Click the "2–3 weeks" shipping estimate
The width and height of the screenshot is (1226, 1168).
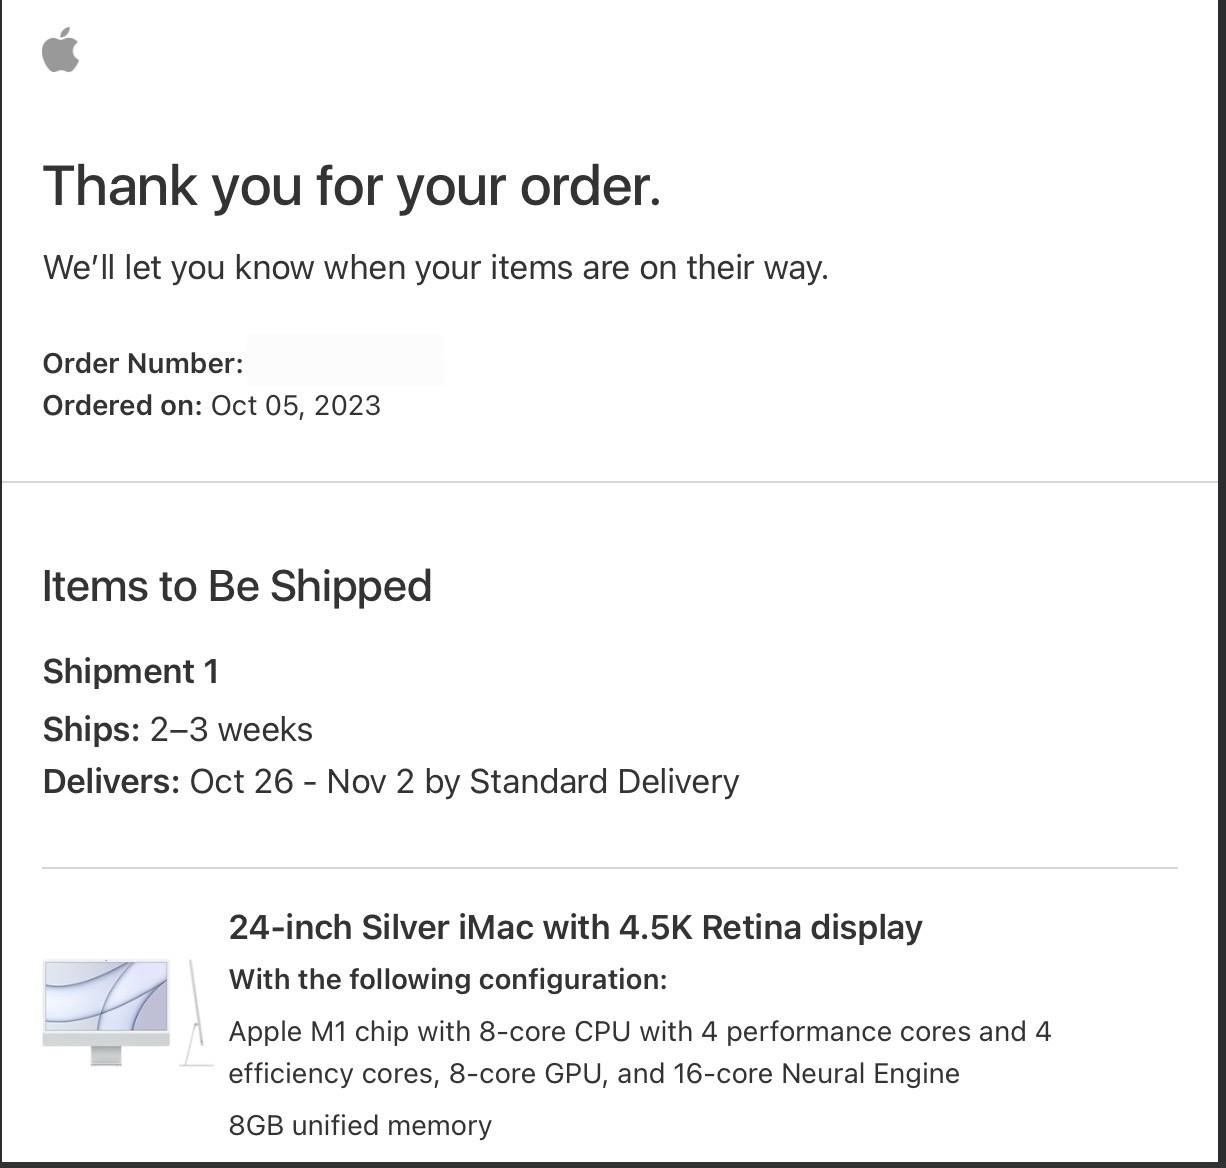coord(231,729)
